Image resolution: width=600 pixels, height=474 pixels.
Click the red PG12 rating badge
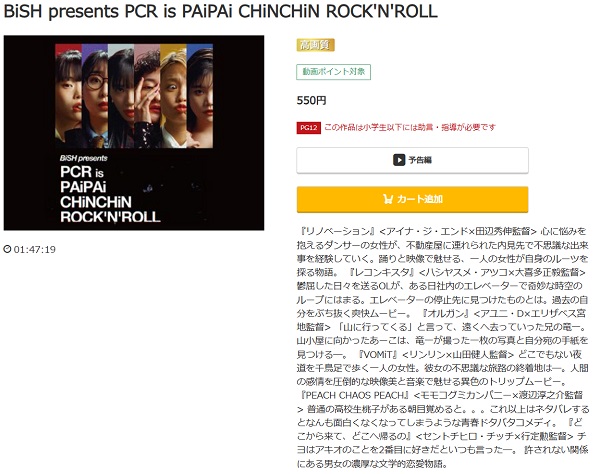tap(308, 127)
